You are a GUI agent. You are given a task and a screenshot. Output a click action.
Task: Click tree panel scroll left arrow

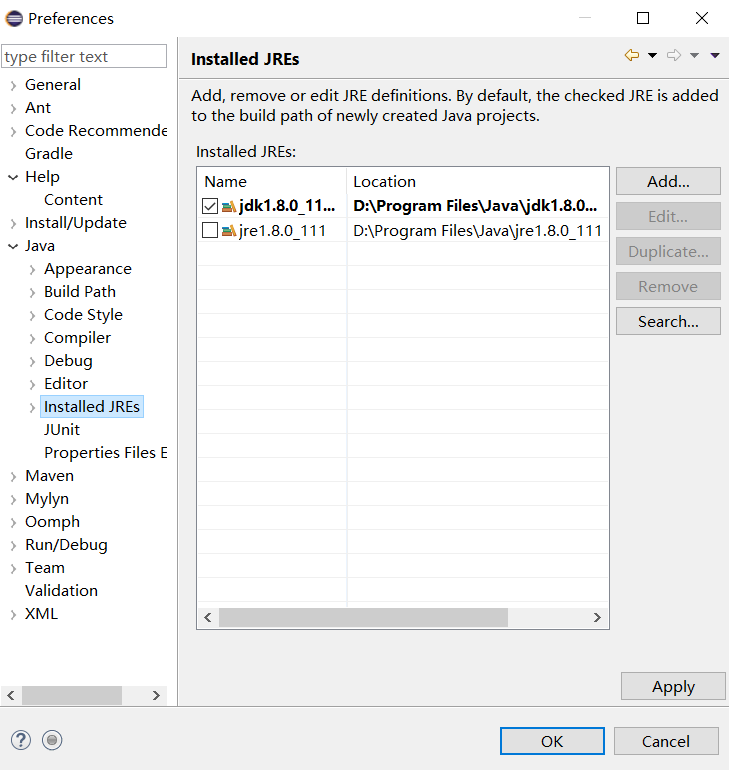[11, 695]
